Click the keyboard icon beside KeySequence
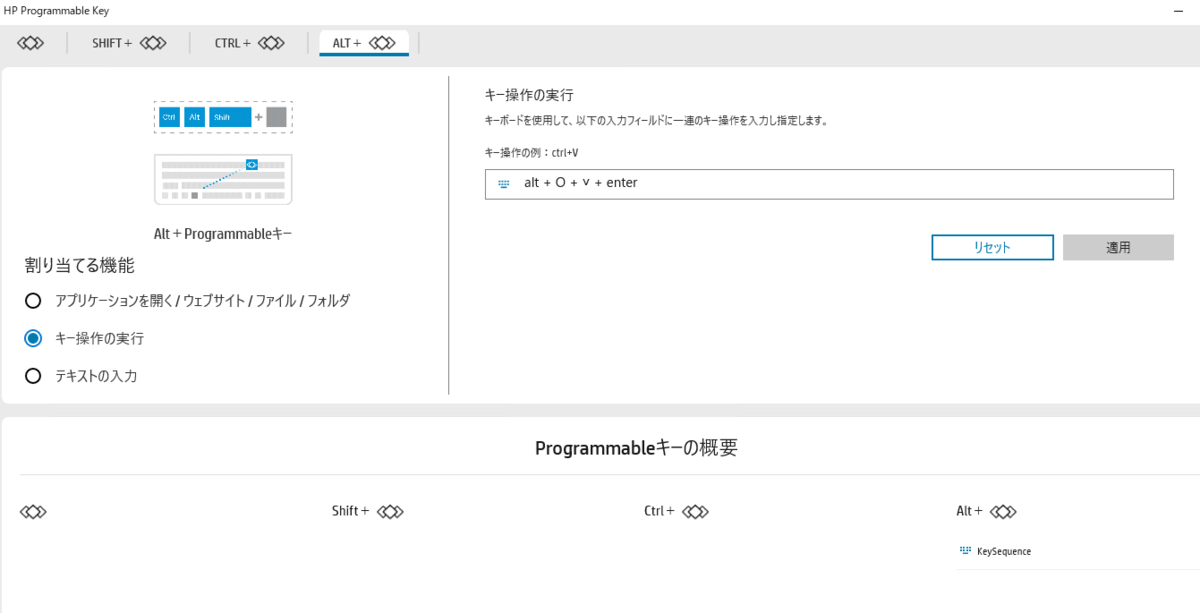This screenshot has width=1200, height=613. click(965, 550)
